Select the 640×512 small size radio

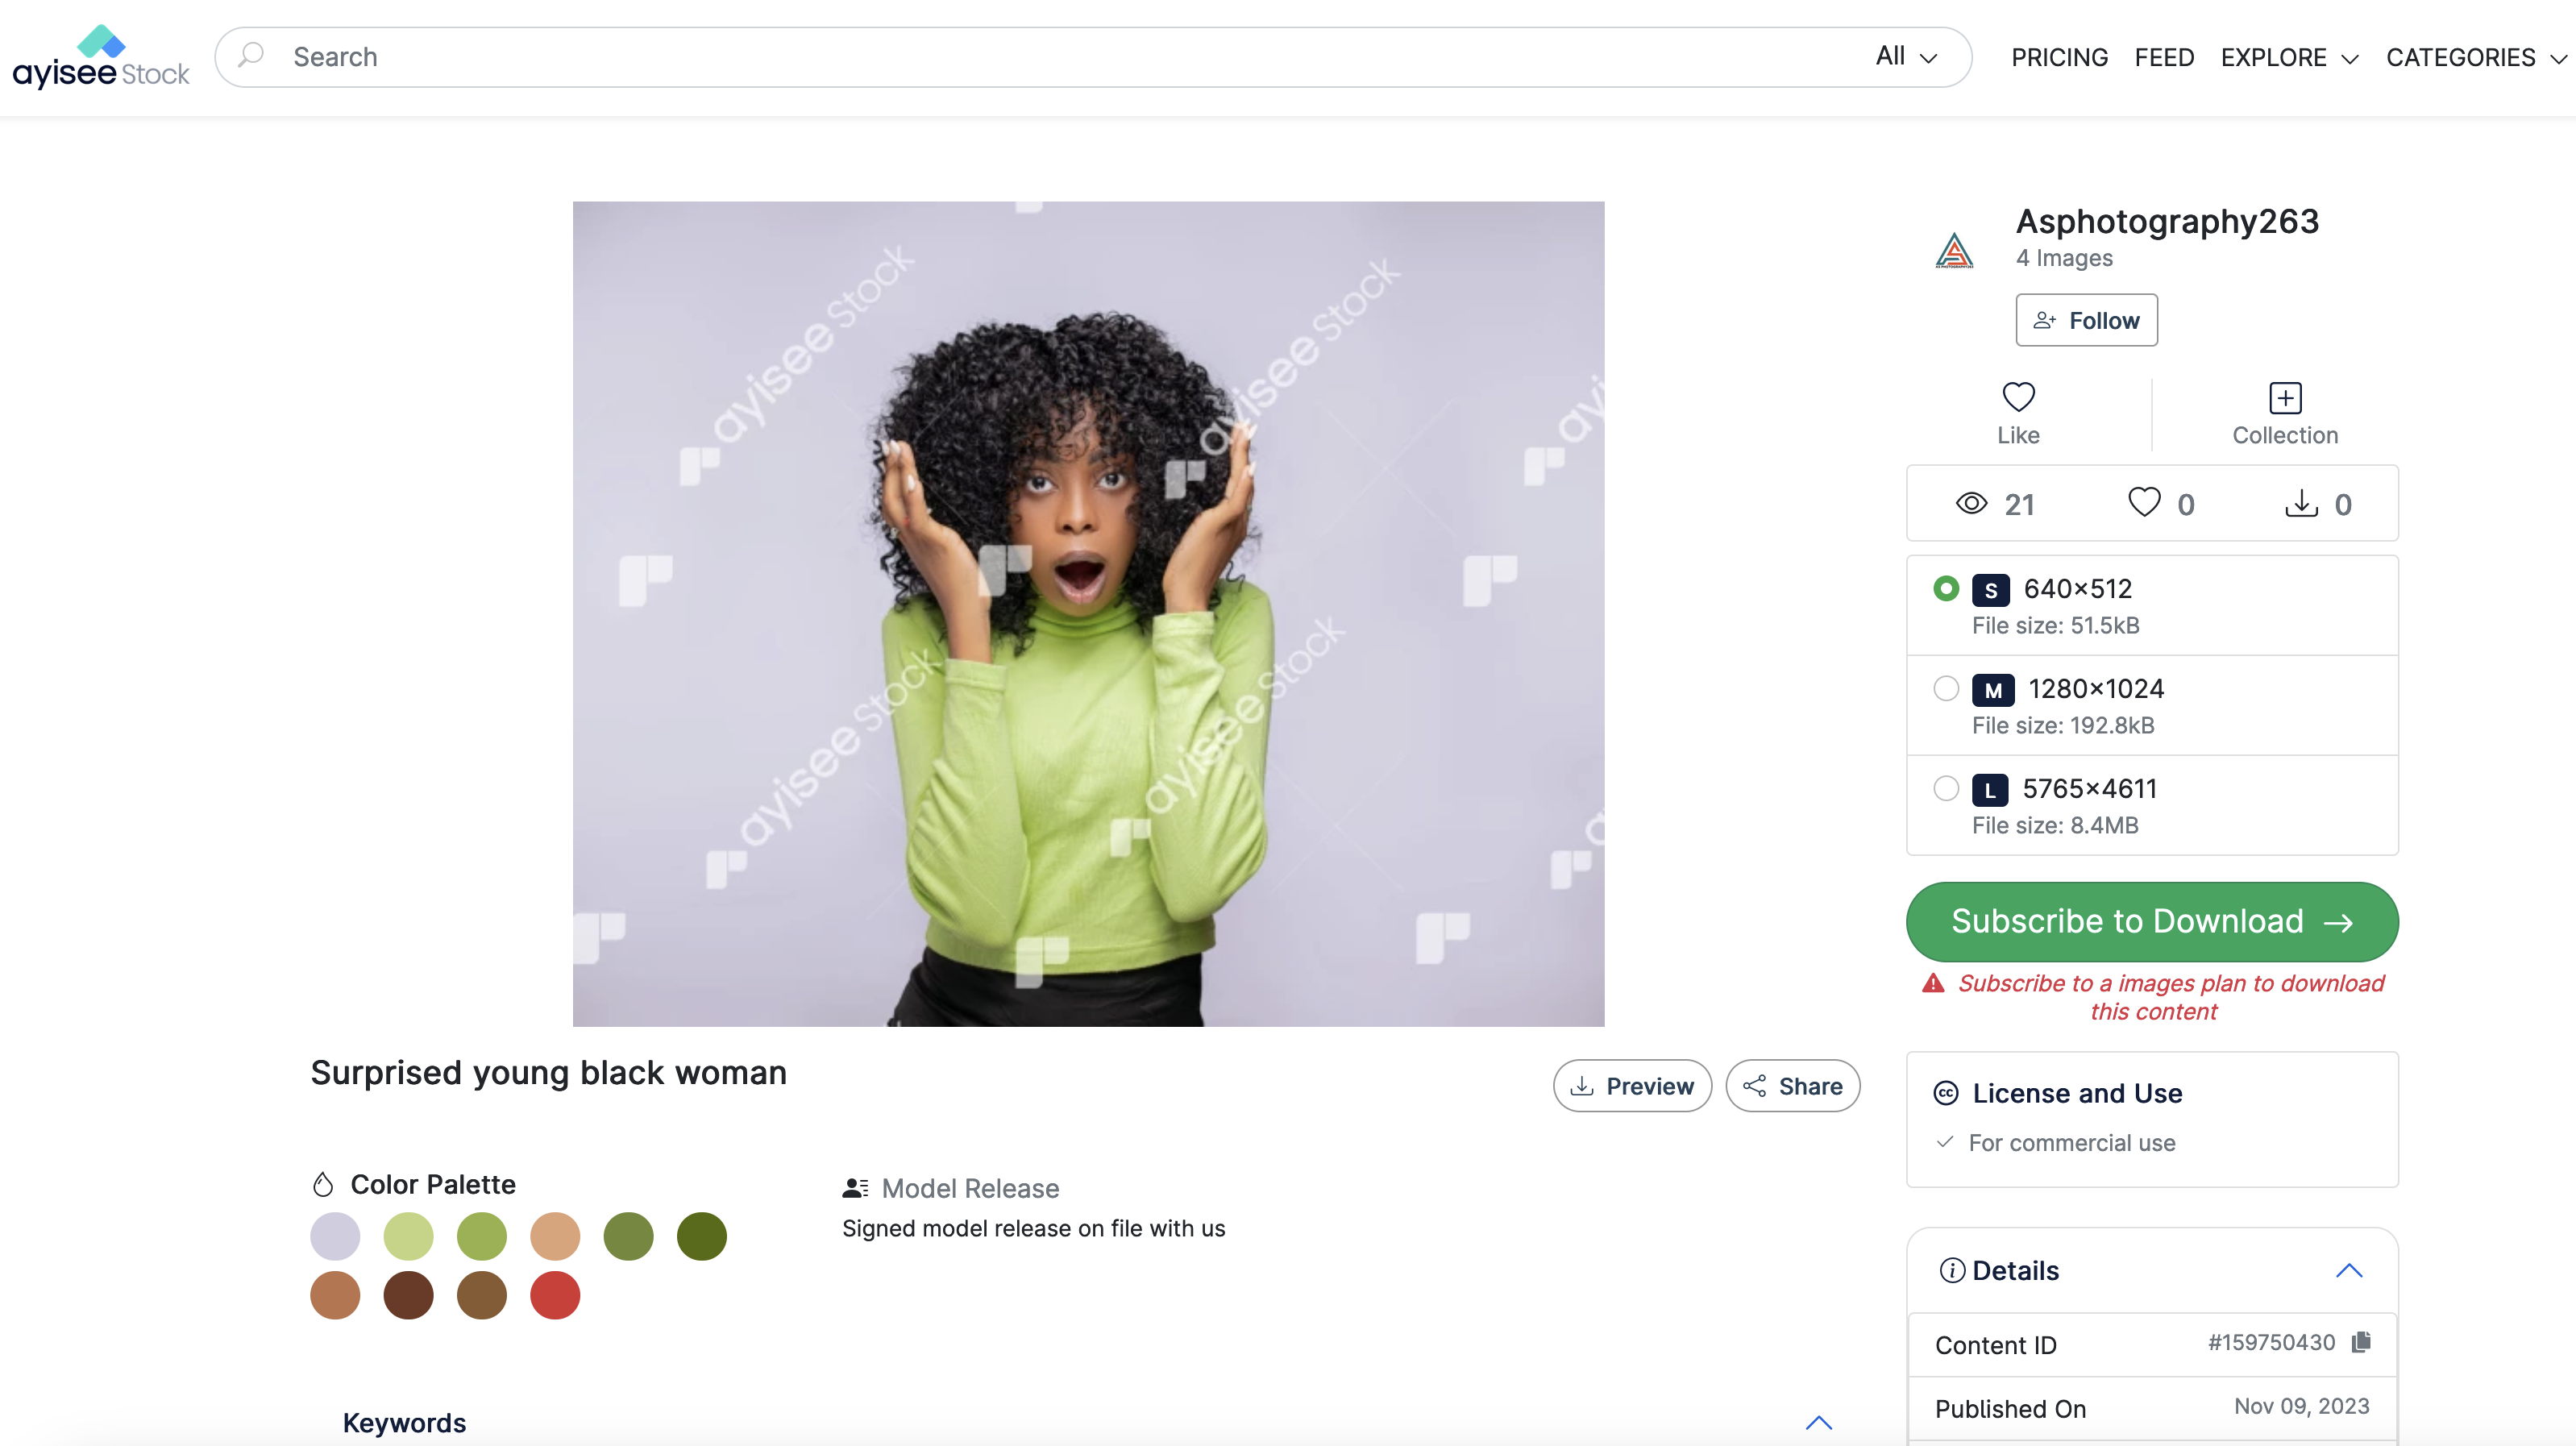(1946, 588)
